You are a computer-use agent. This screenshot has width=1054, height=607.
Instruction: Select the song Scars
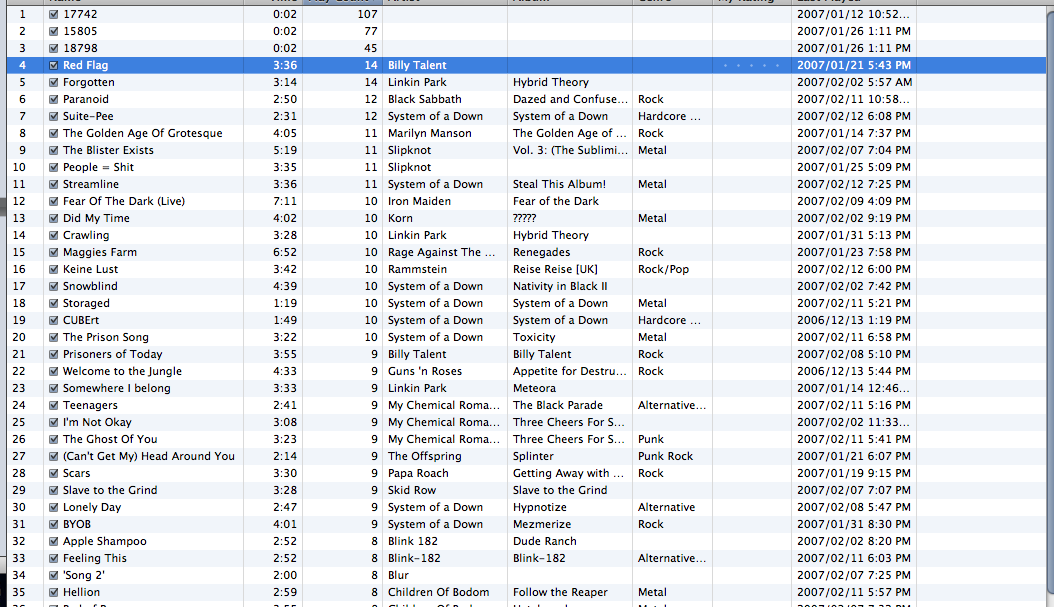pos(76,473)
